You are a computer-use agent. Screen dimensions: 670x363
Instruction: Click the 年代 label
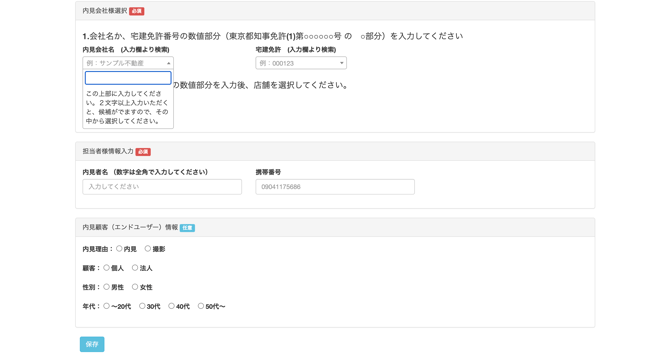91,306
